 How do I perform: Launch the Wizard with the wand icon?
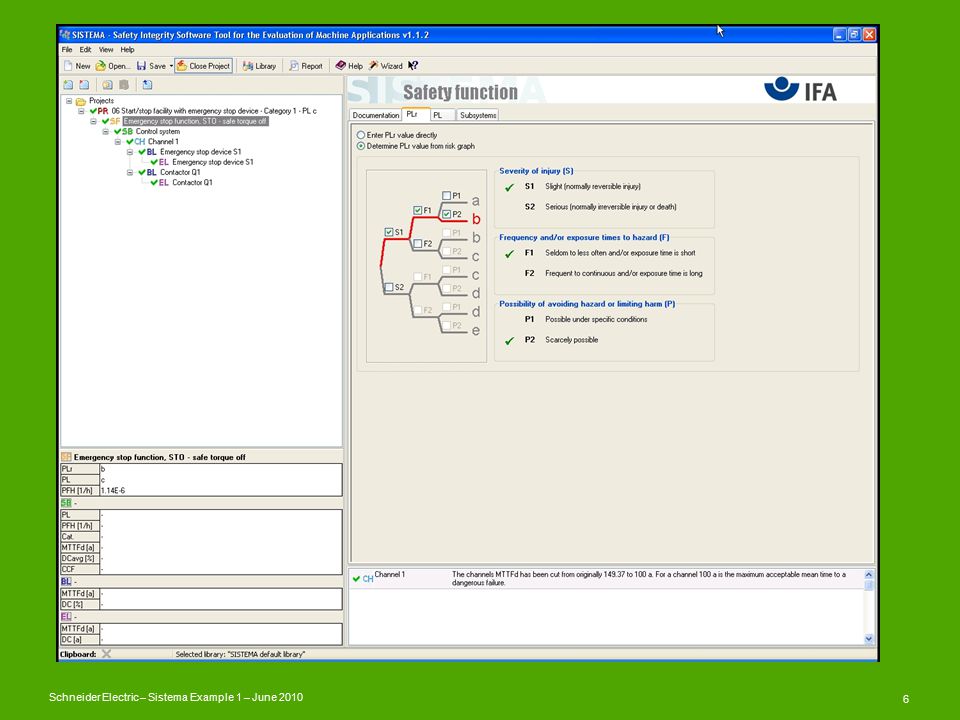point(373,66)
